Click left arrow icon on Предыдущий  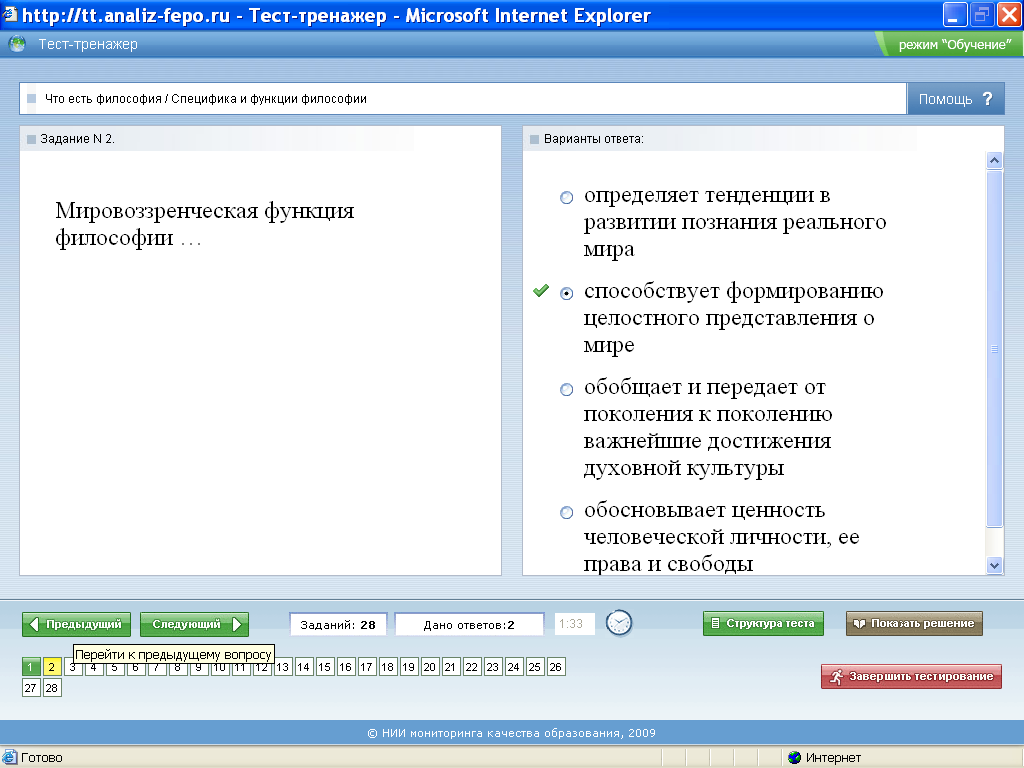point(35,624)
